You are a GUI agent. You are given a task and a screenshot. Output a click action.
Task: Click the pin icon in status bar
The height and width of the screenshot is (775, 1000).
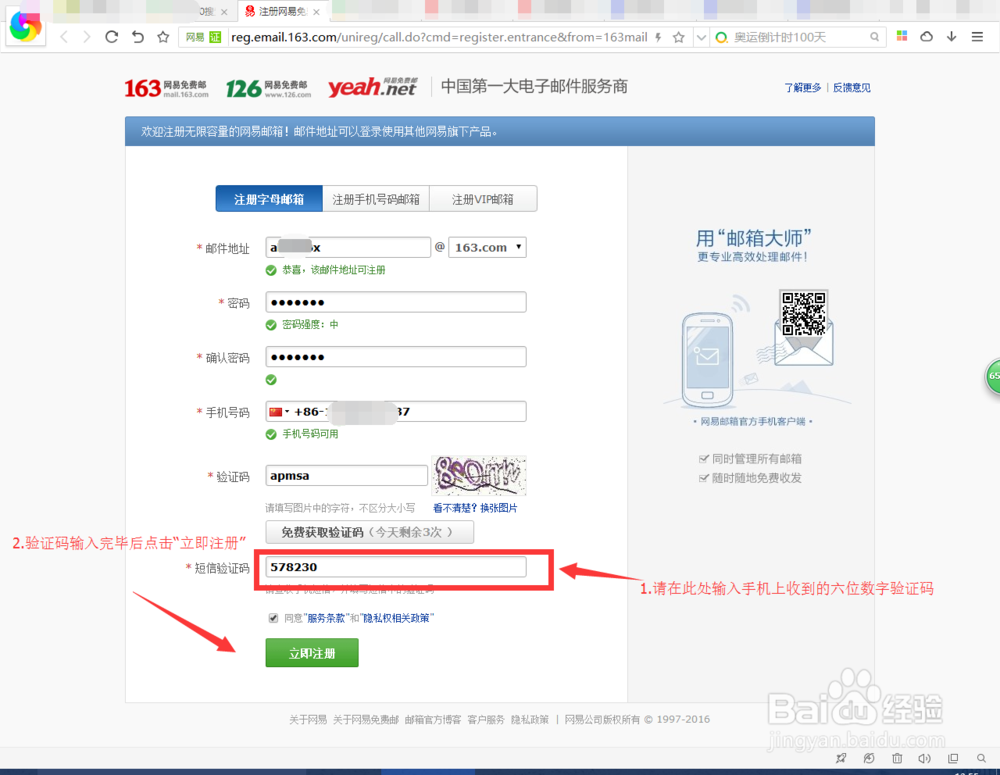tap(841, 758)
